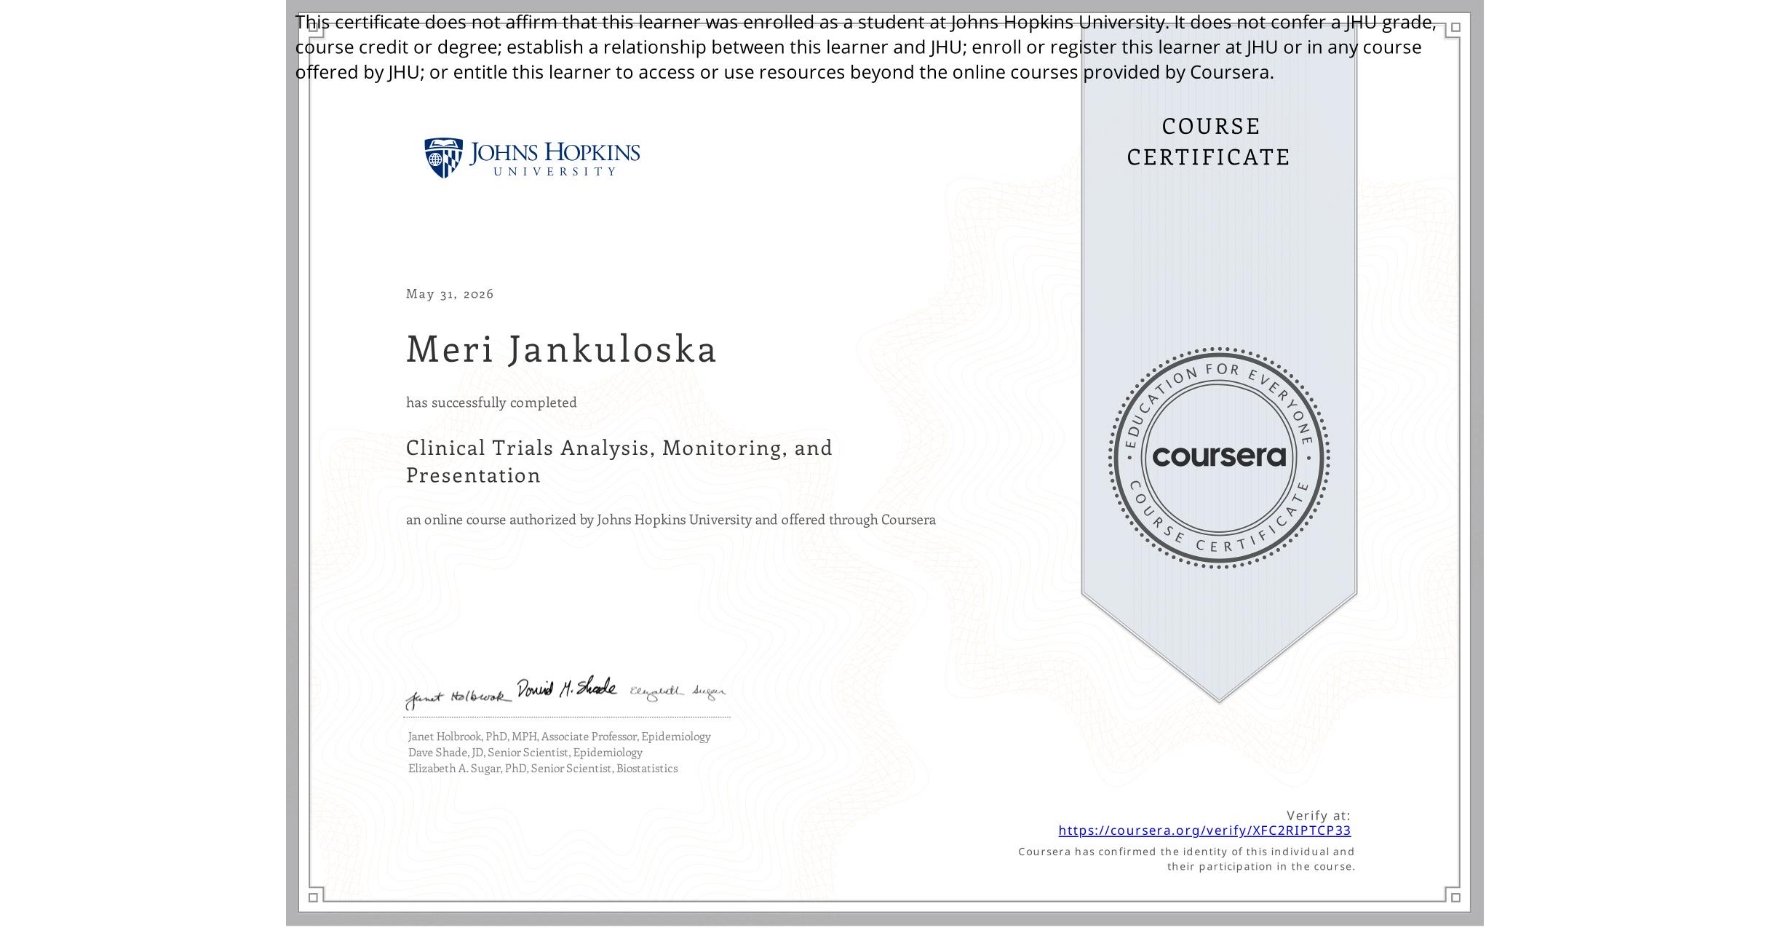Select the name 'Meri Jankuloska'
This screenshot has width=1772, height=928.
561,349
